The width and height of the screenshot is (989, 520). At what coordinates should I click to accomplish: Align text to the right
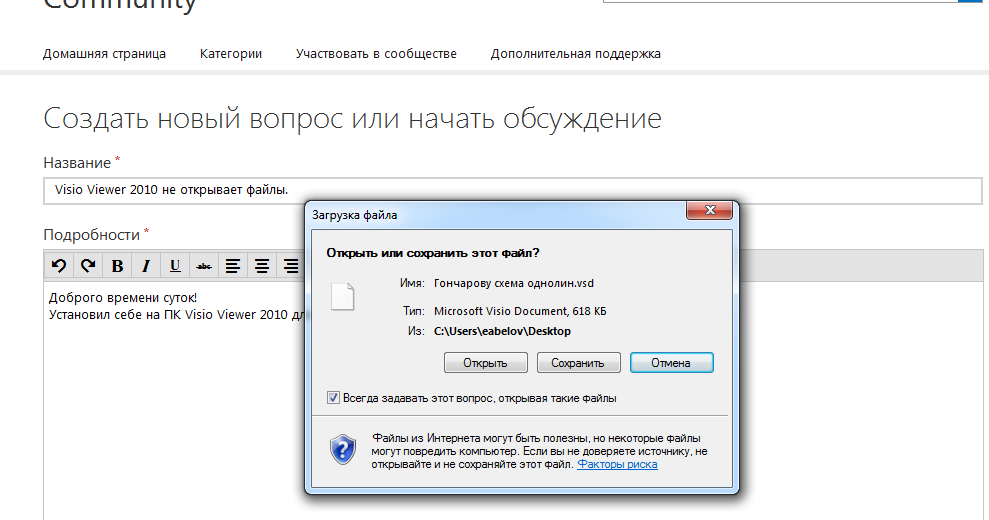click(x=291, y=266)
